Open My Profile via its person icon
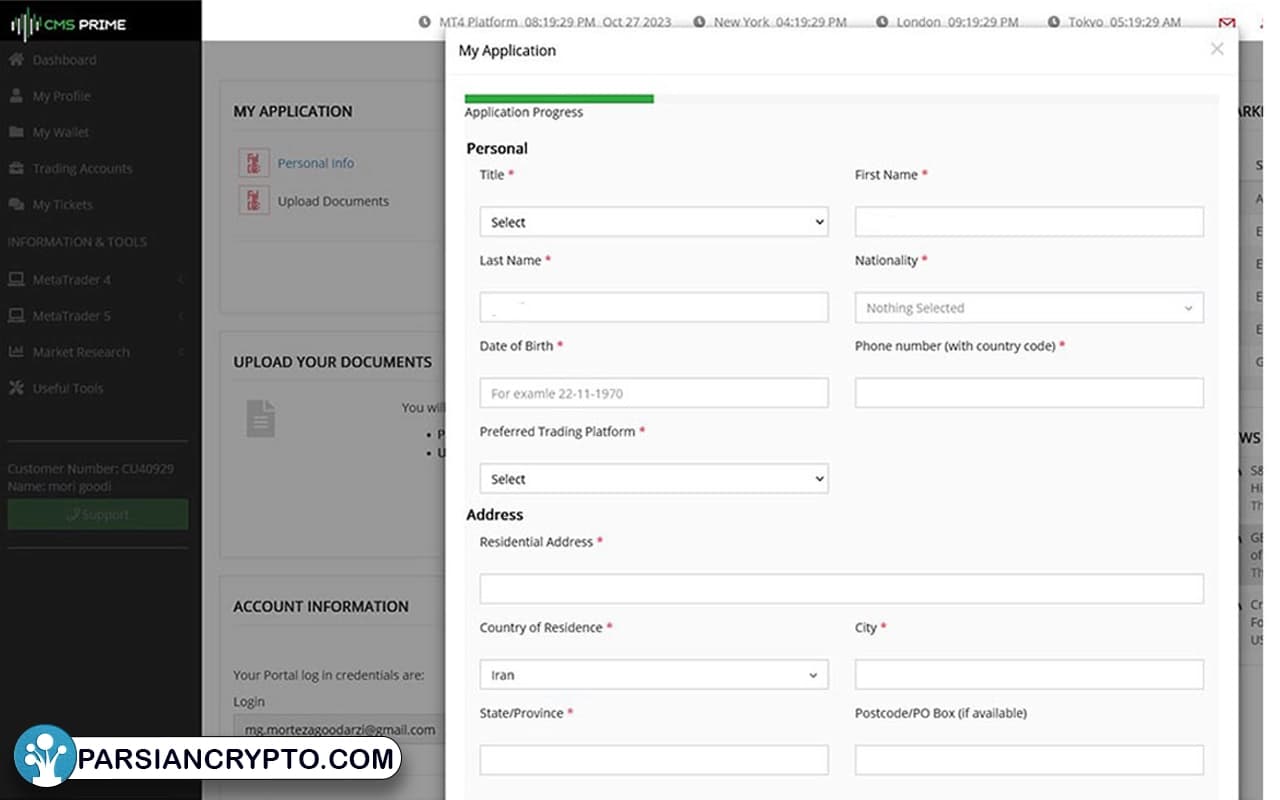 [x=16, y=96]
